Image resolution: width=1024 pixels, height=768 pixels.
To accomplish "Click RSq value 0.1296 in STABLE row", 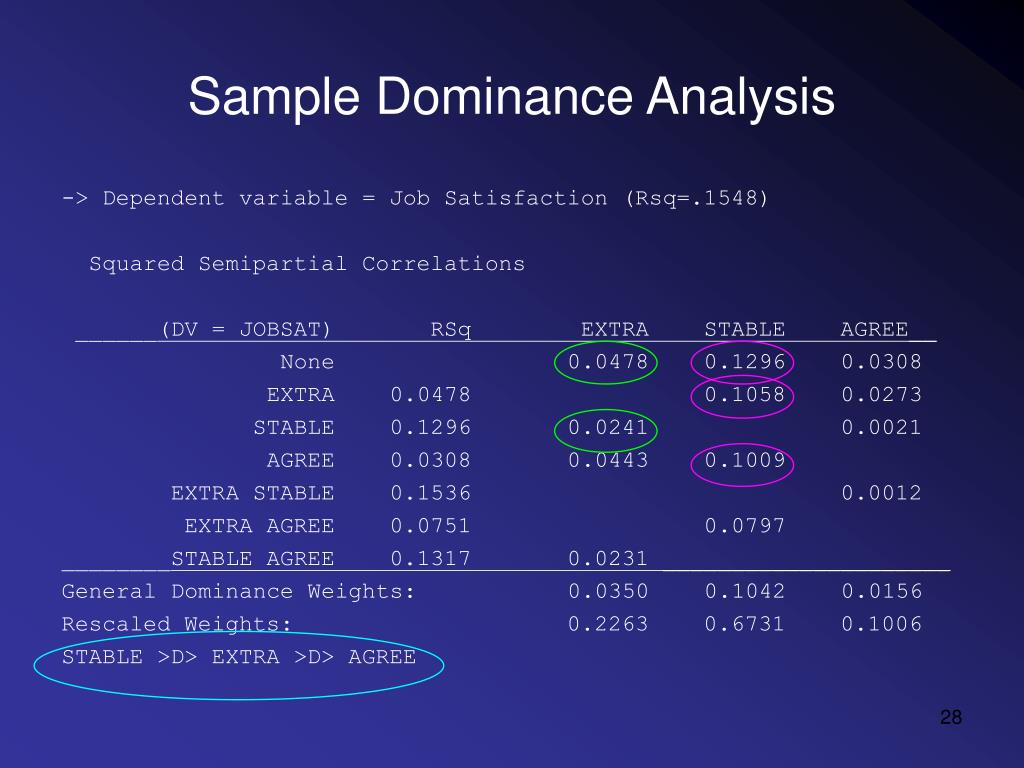I will point(430,427).
